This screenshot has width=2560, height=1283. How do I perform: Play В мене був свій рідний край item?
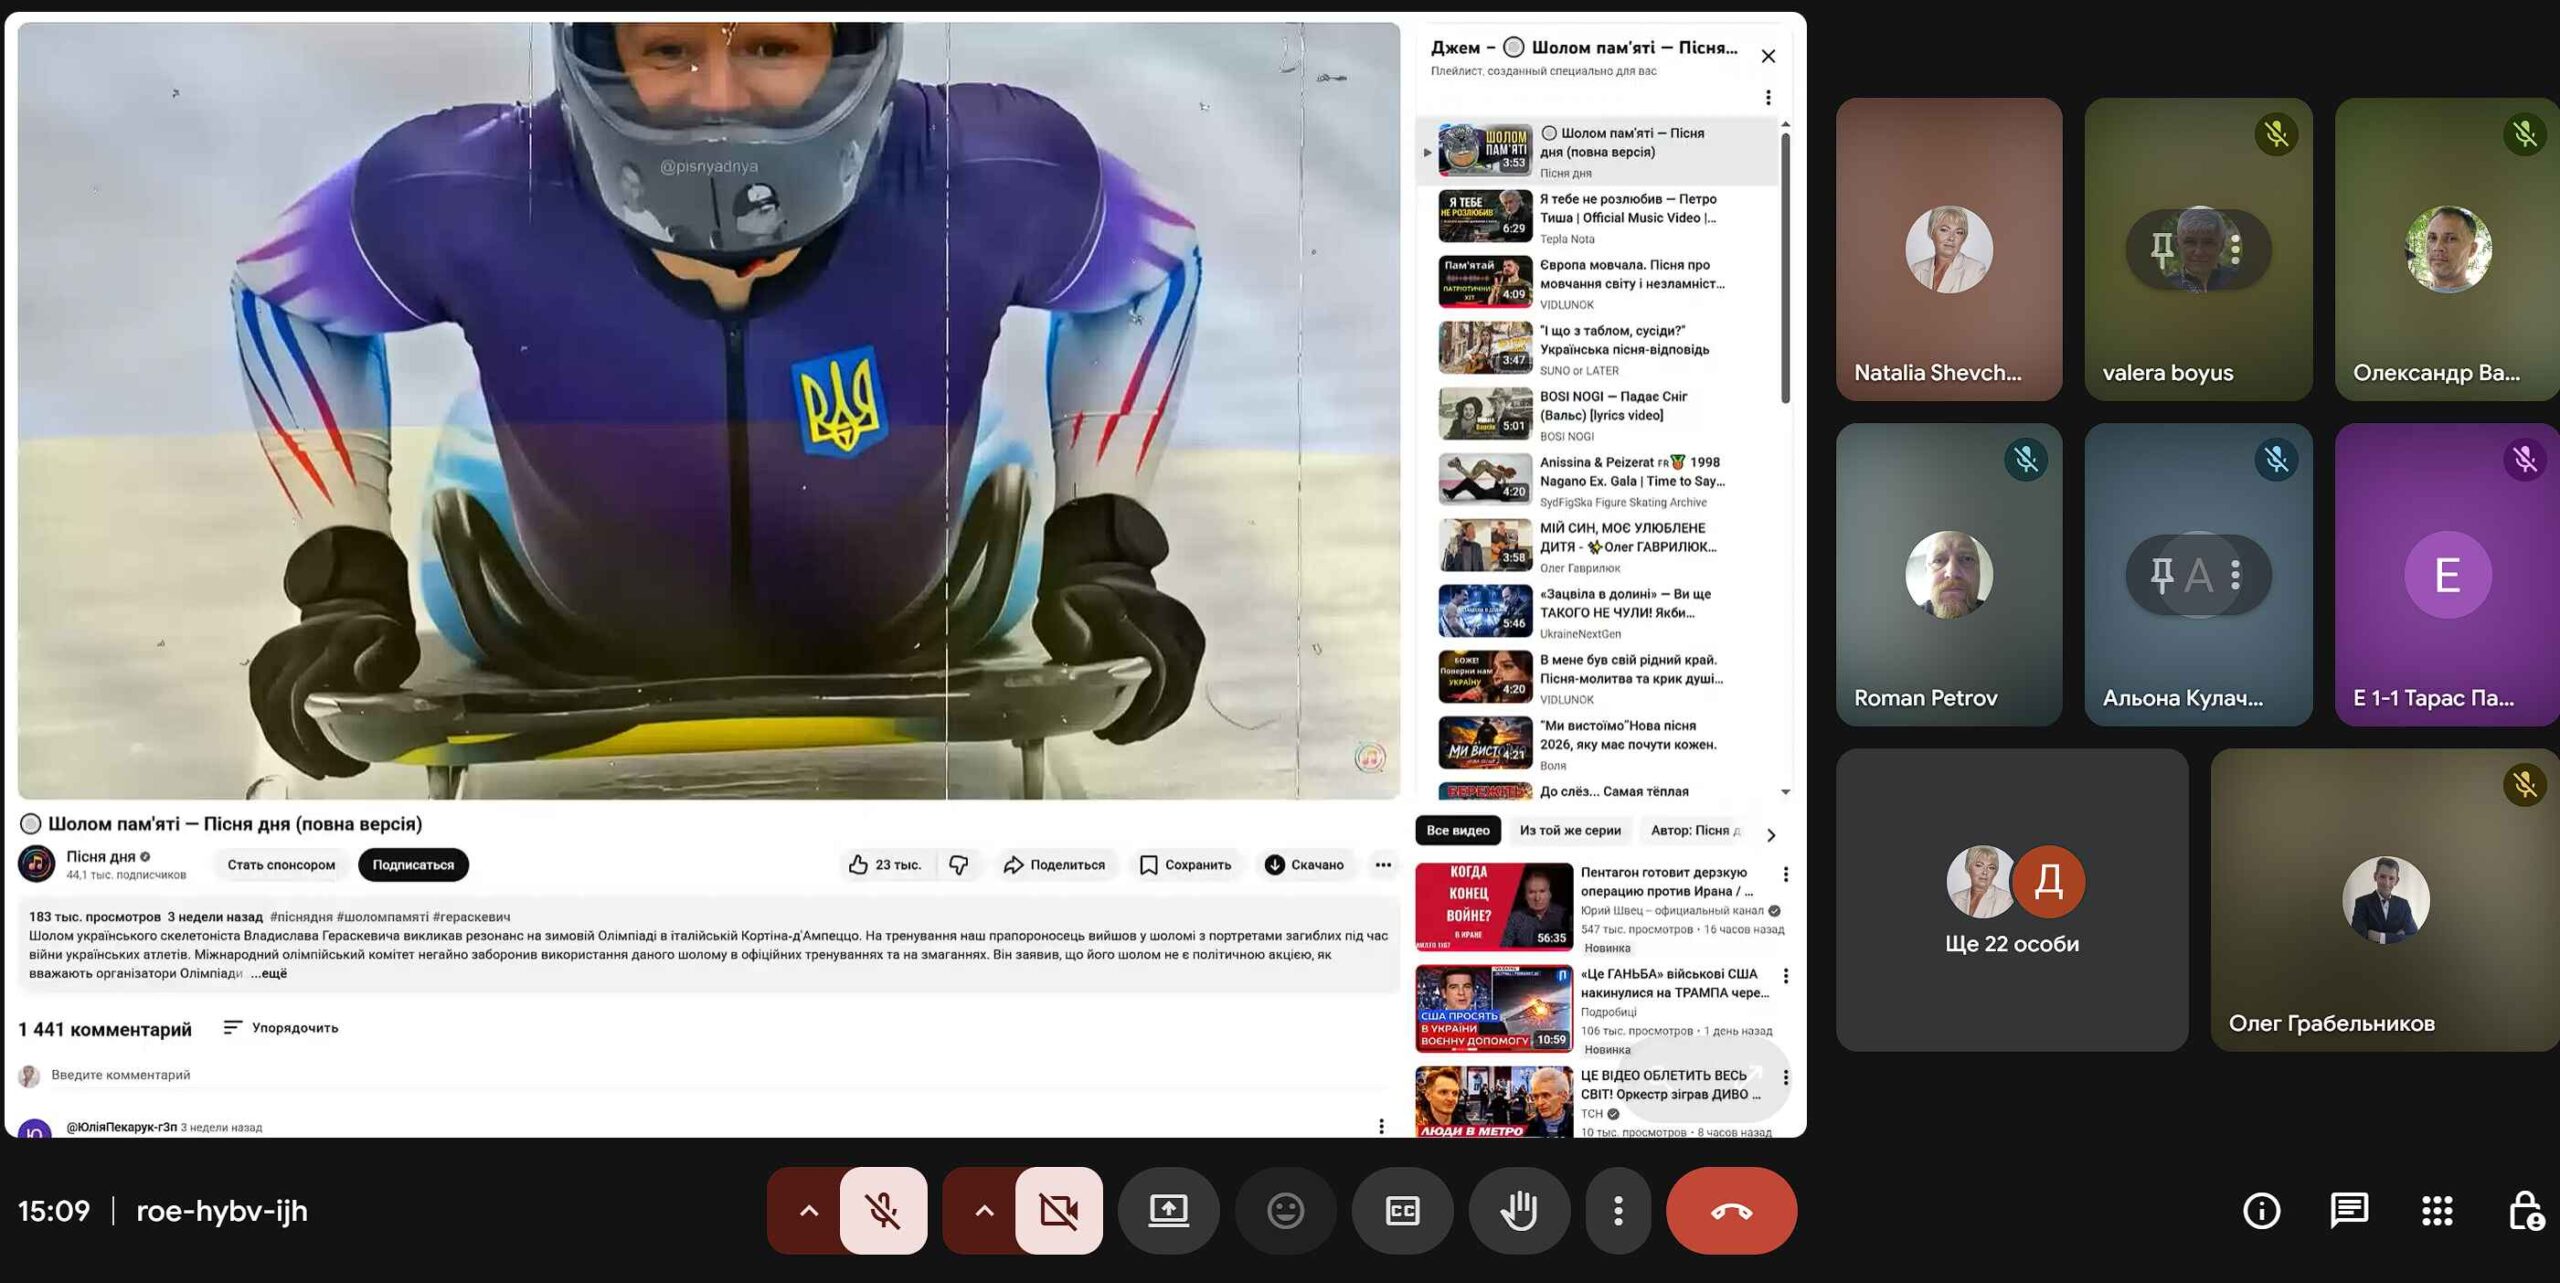1597,678
